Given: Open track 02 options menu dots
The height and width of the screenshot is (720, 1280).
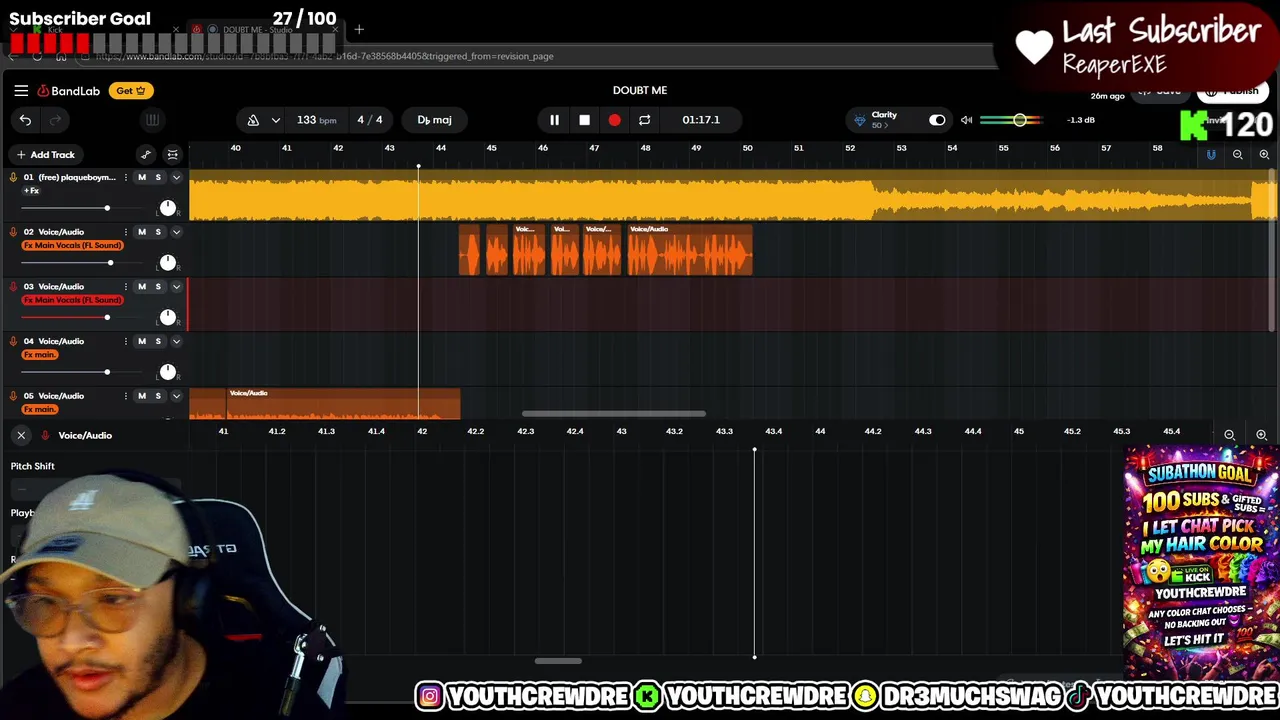Looking at the screenshot, I should pos(125,232).
